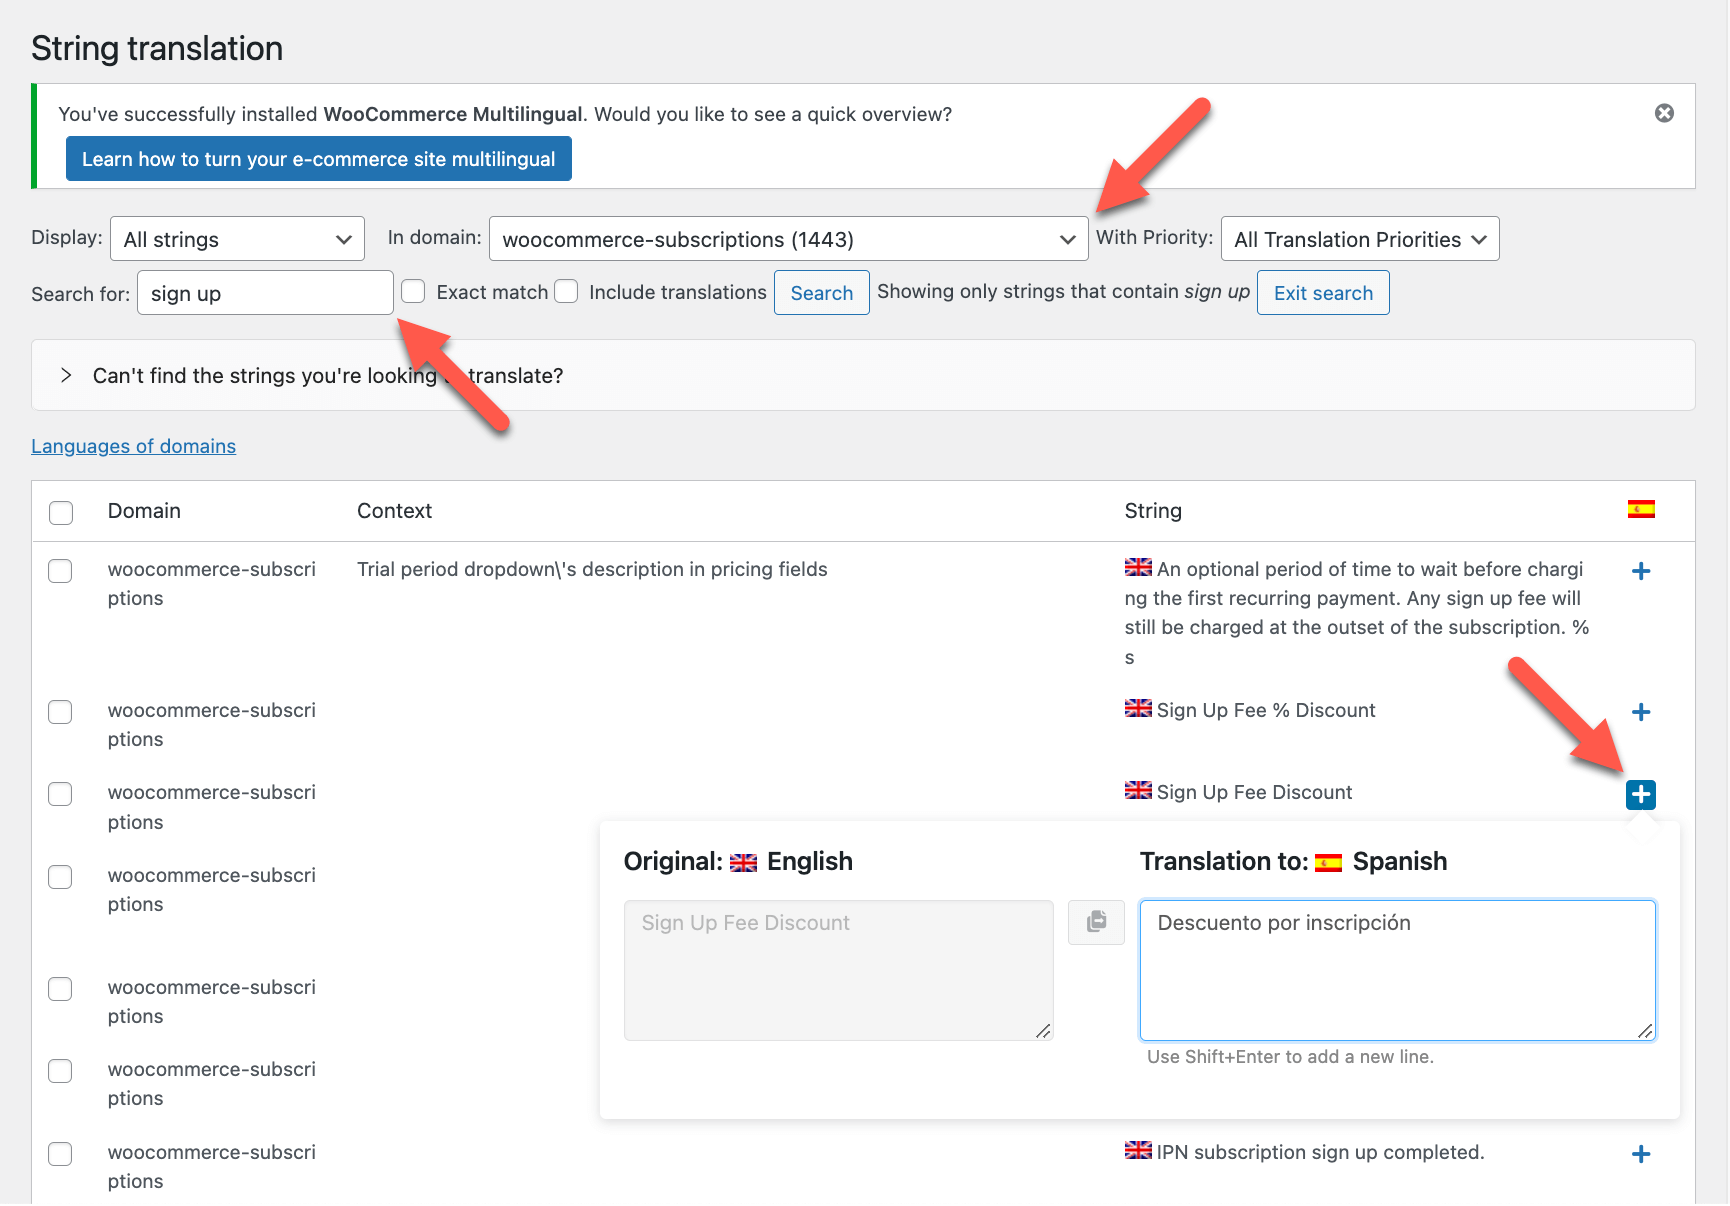Enable the Include translations checkbox
This screenshot has width=1730, height=1206.
coord(566,291)
